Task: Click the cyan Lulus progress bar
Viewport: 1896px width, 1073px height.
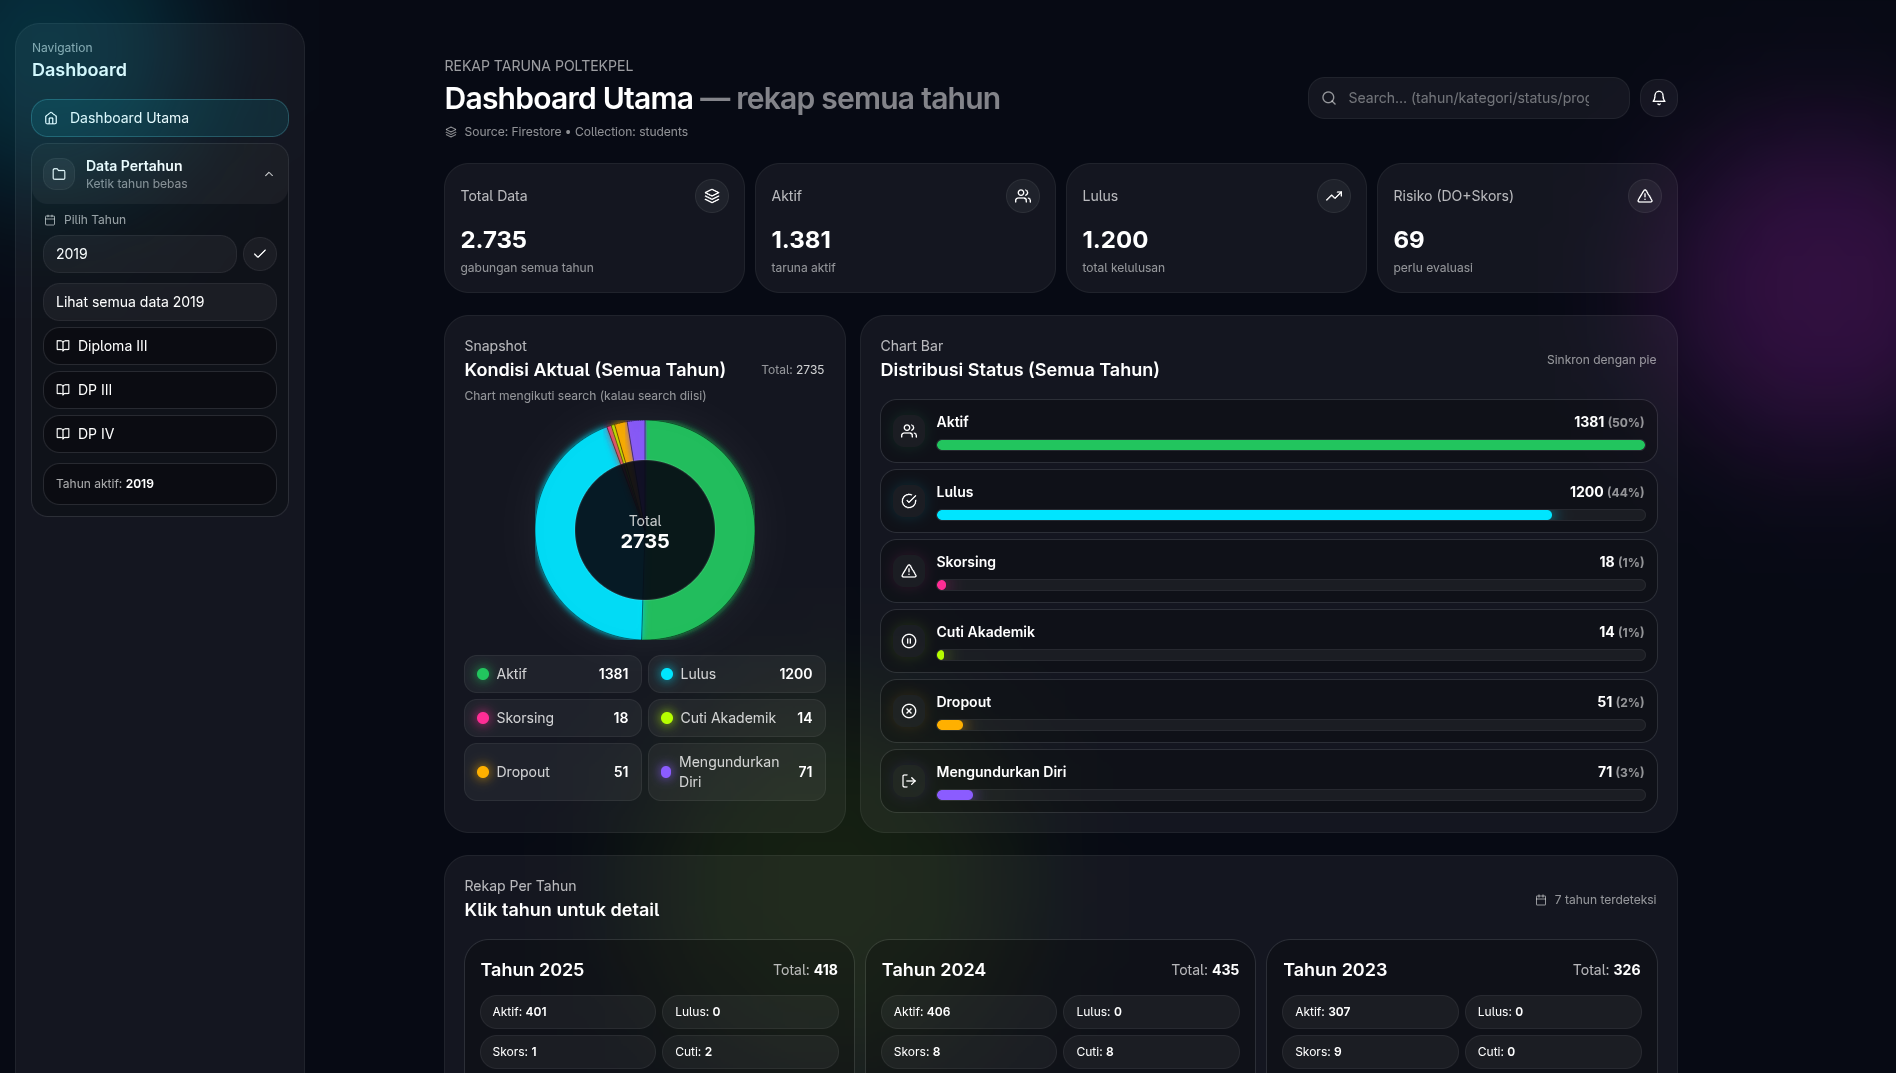Action: point(1244,515)
